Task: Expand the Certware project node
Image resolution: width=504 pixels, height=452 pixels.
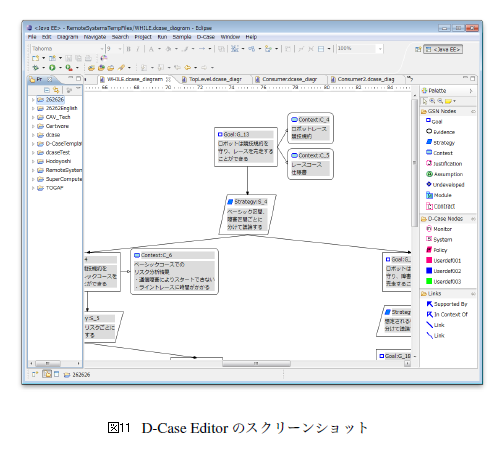Action: pyautogui.click(x=33, y=126)
